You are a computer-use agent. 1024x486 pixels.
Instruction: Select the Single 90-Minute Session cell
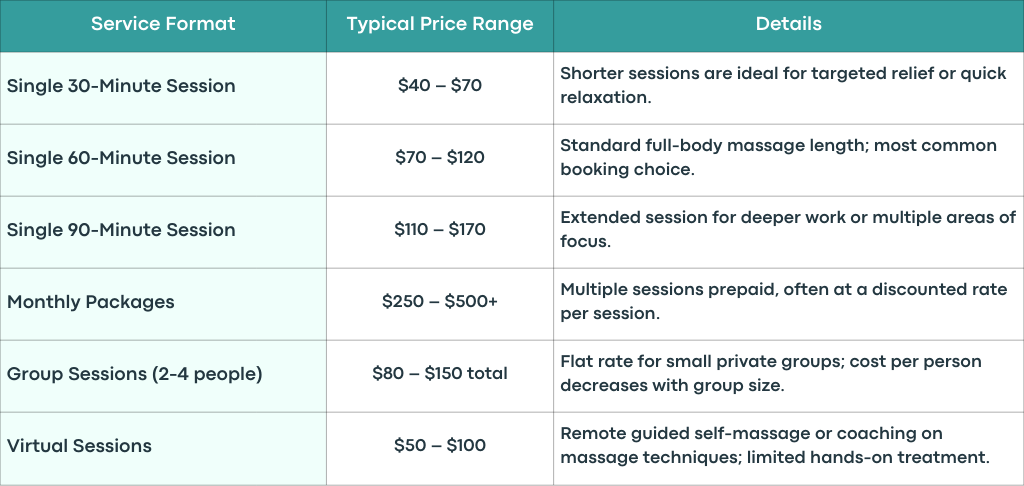coord(163,232)
